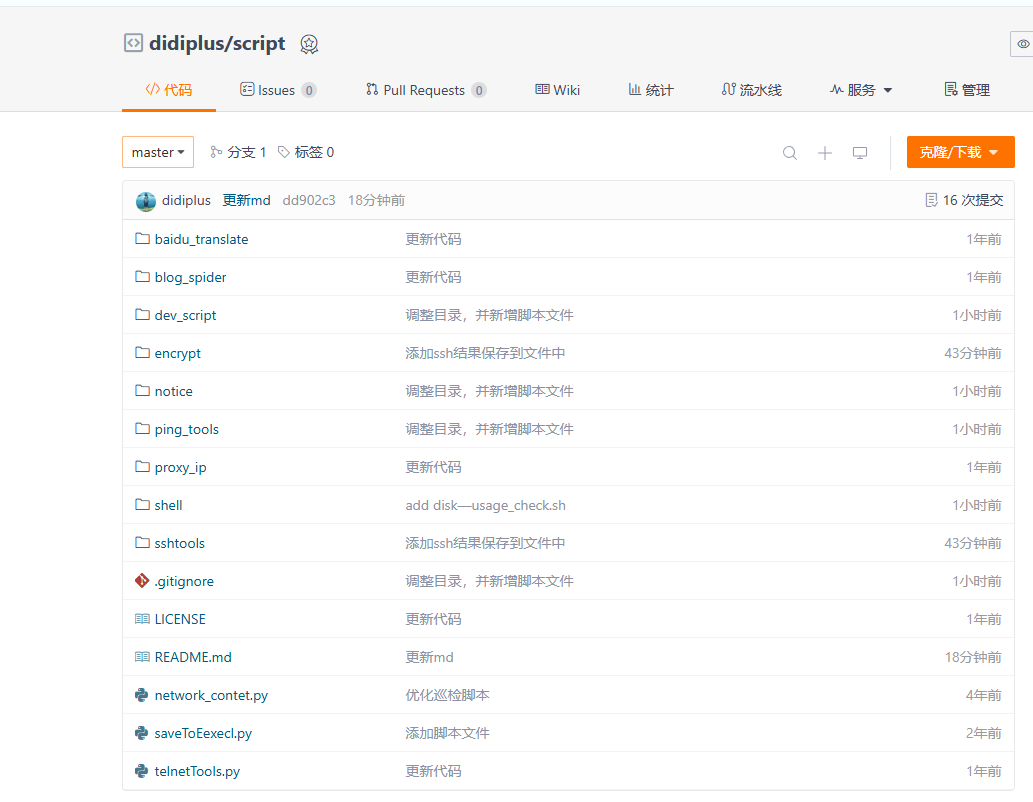
Task: Open the 代码 tab
Action: 169,90
